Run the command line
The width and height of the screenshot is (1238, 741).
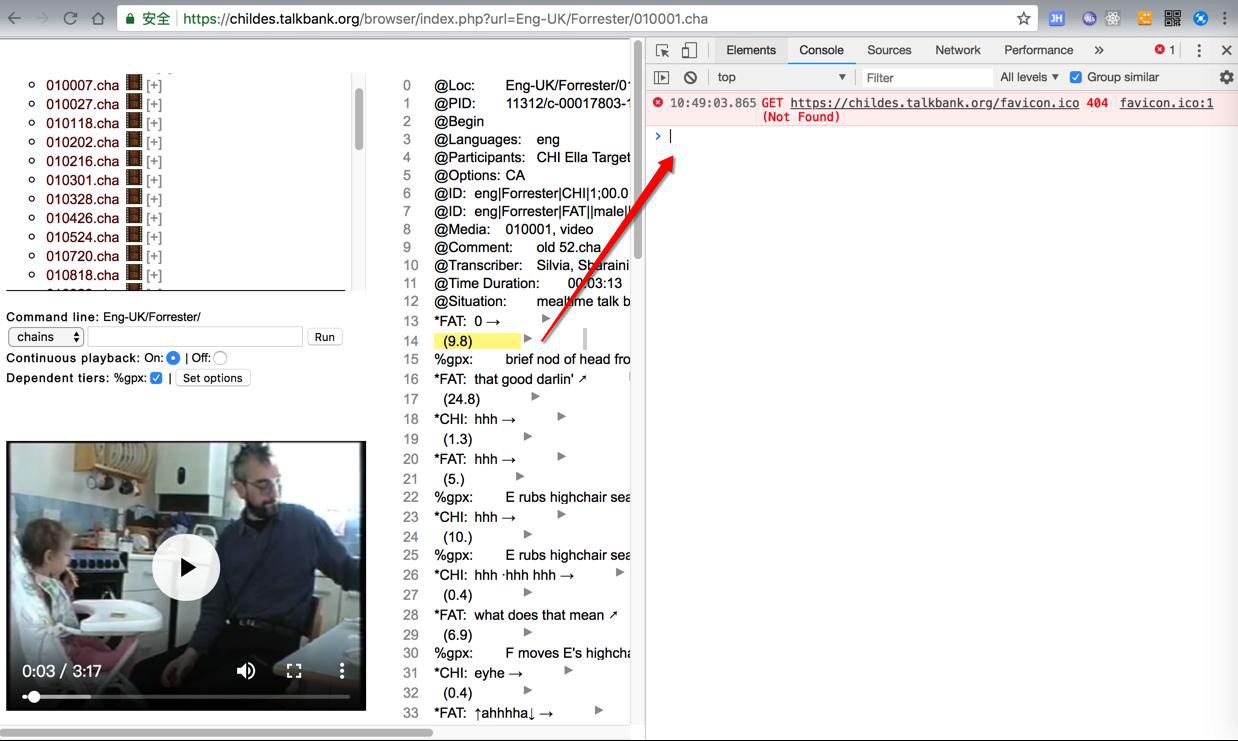(x=324, y=337)
